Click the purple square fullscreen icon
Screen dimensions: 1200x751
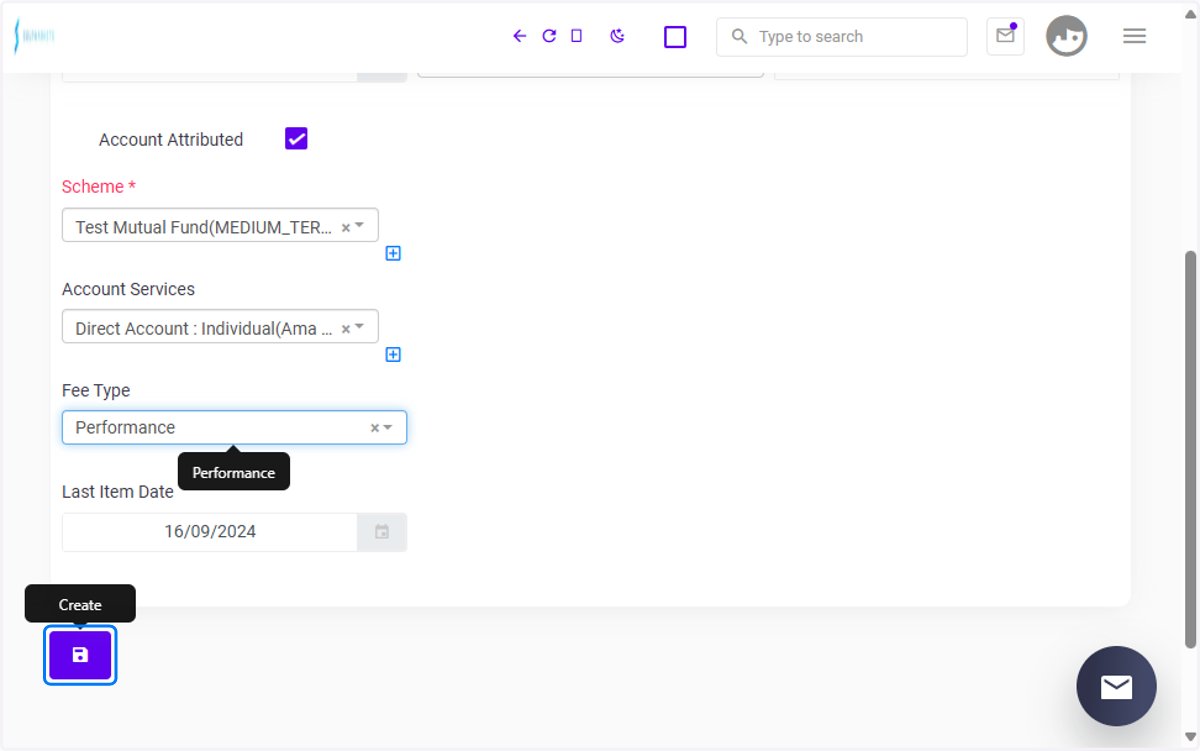[675, 37]
